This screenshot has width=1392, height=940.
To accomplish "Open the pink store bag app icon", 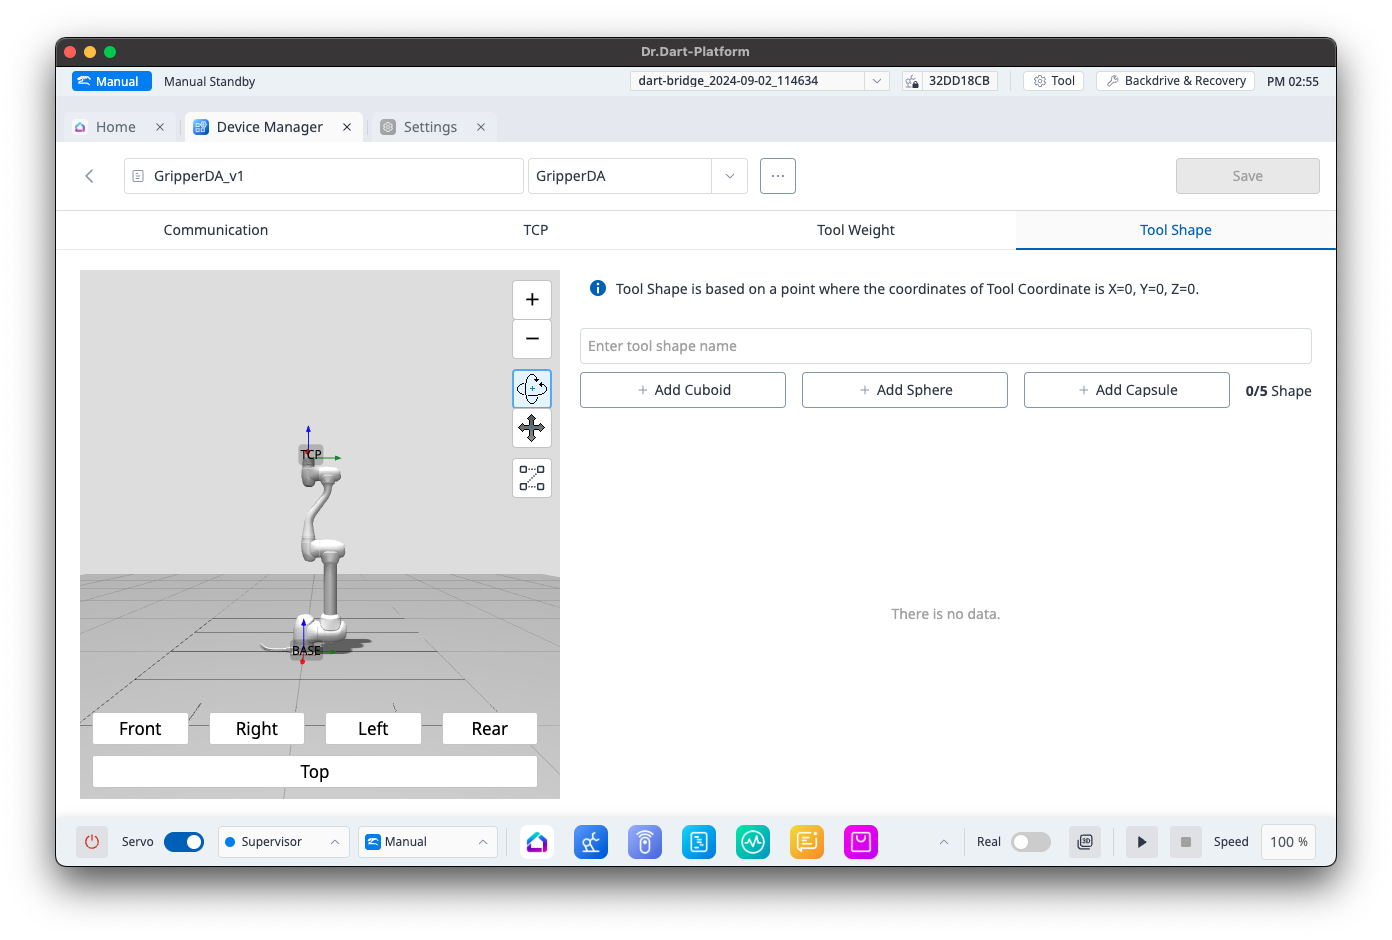I will (860, 842).
